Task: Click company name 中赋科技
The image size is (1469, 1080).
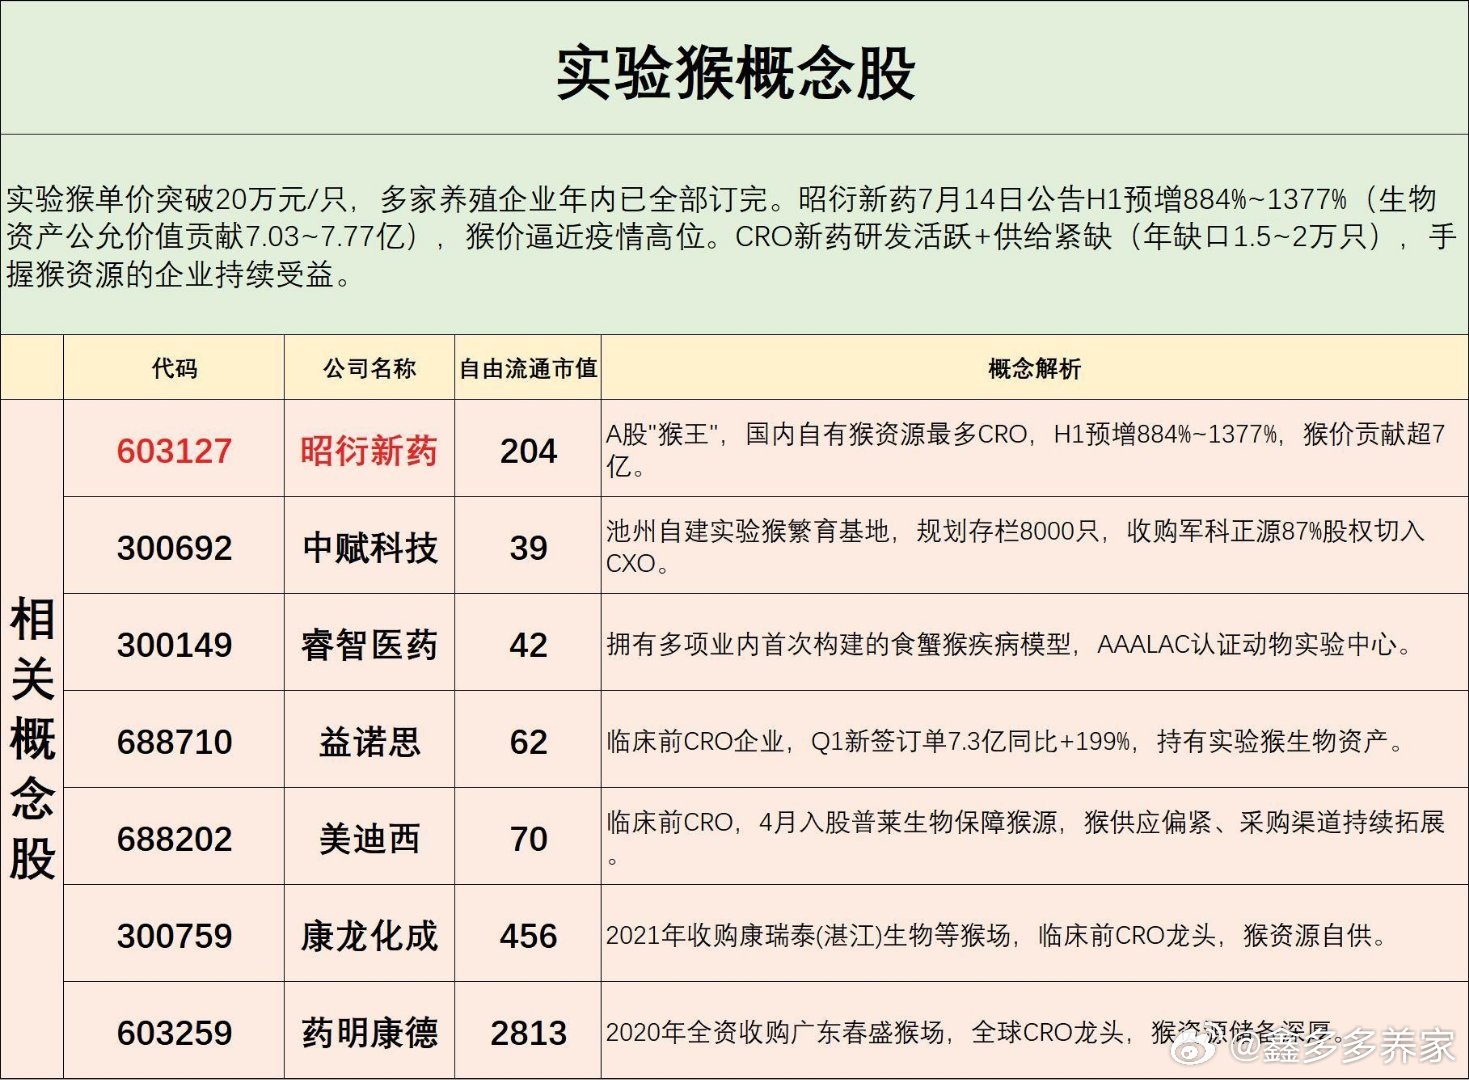Action: coord(369,548)
